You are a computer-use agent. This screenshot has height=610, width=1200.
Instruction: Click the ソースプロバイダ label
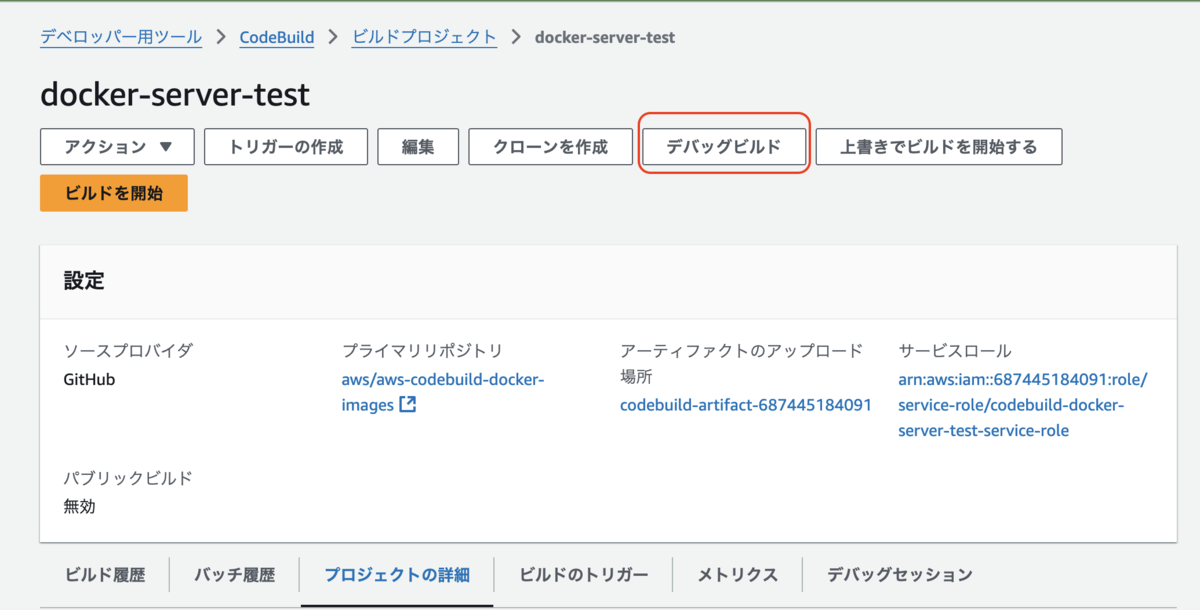(x=128, y=351)
